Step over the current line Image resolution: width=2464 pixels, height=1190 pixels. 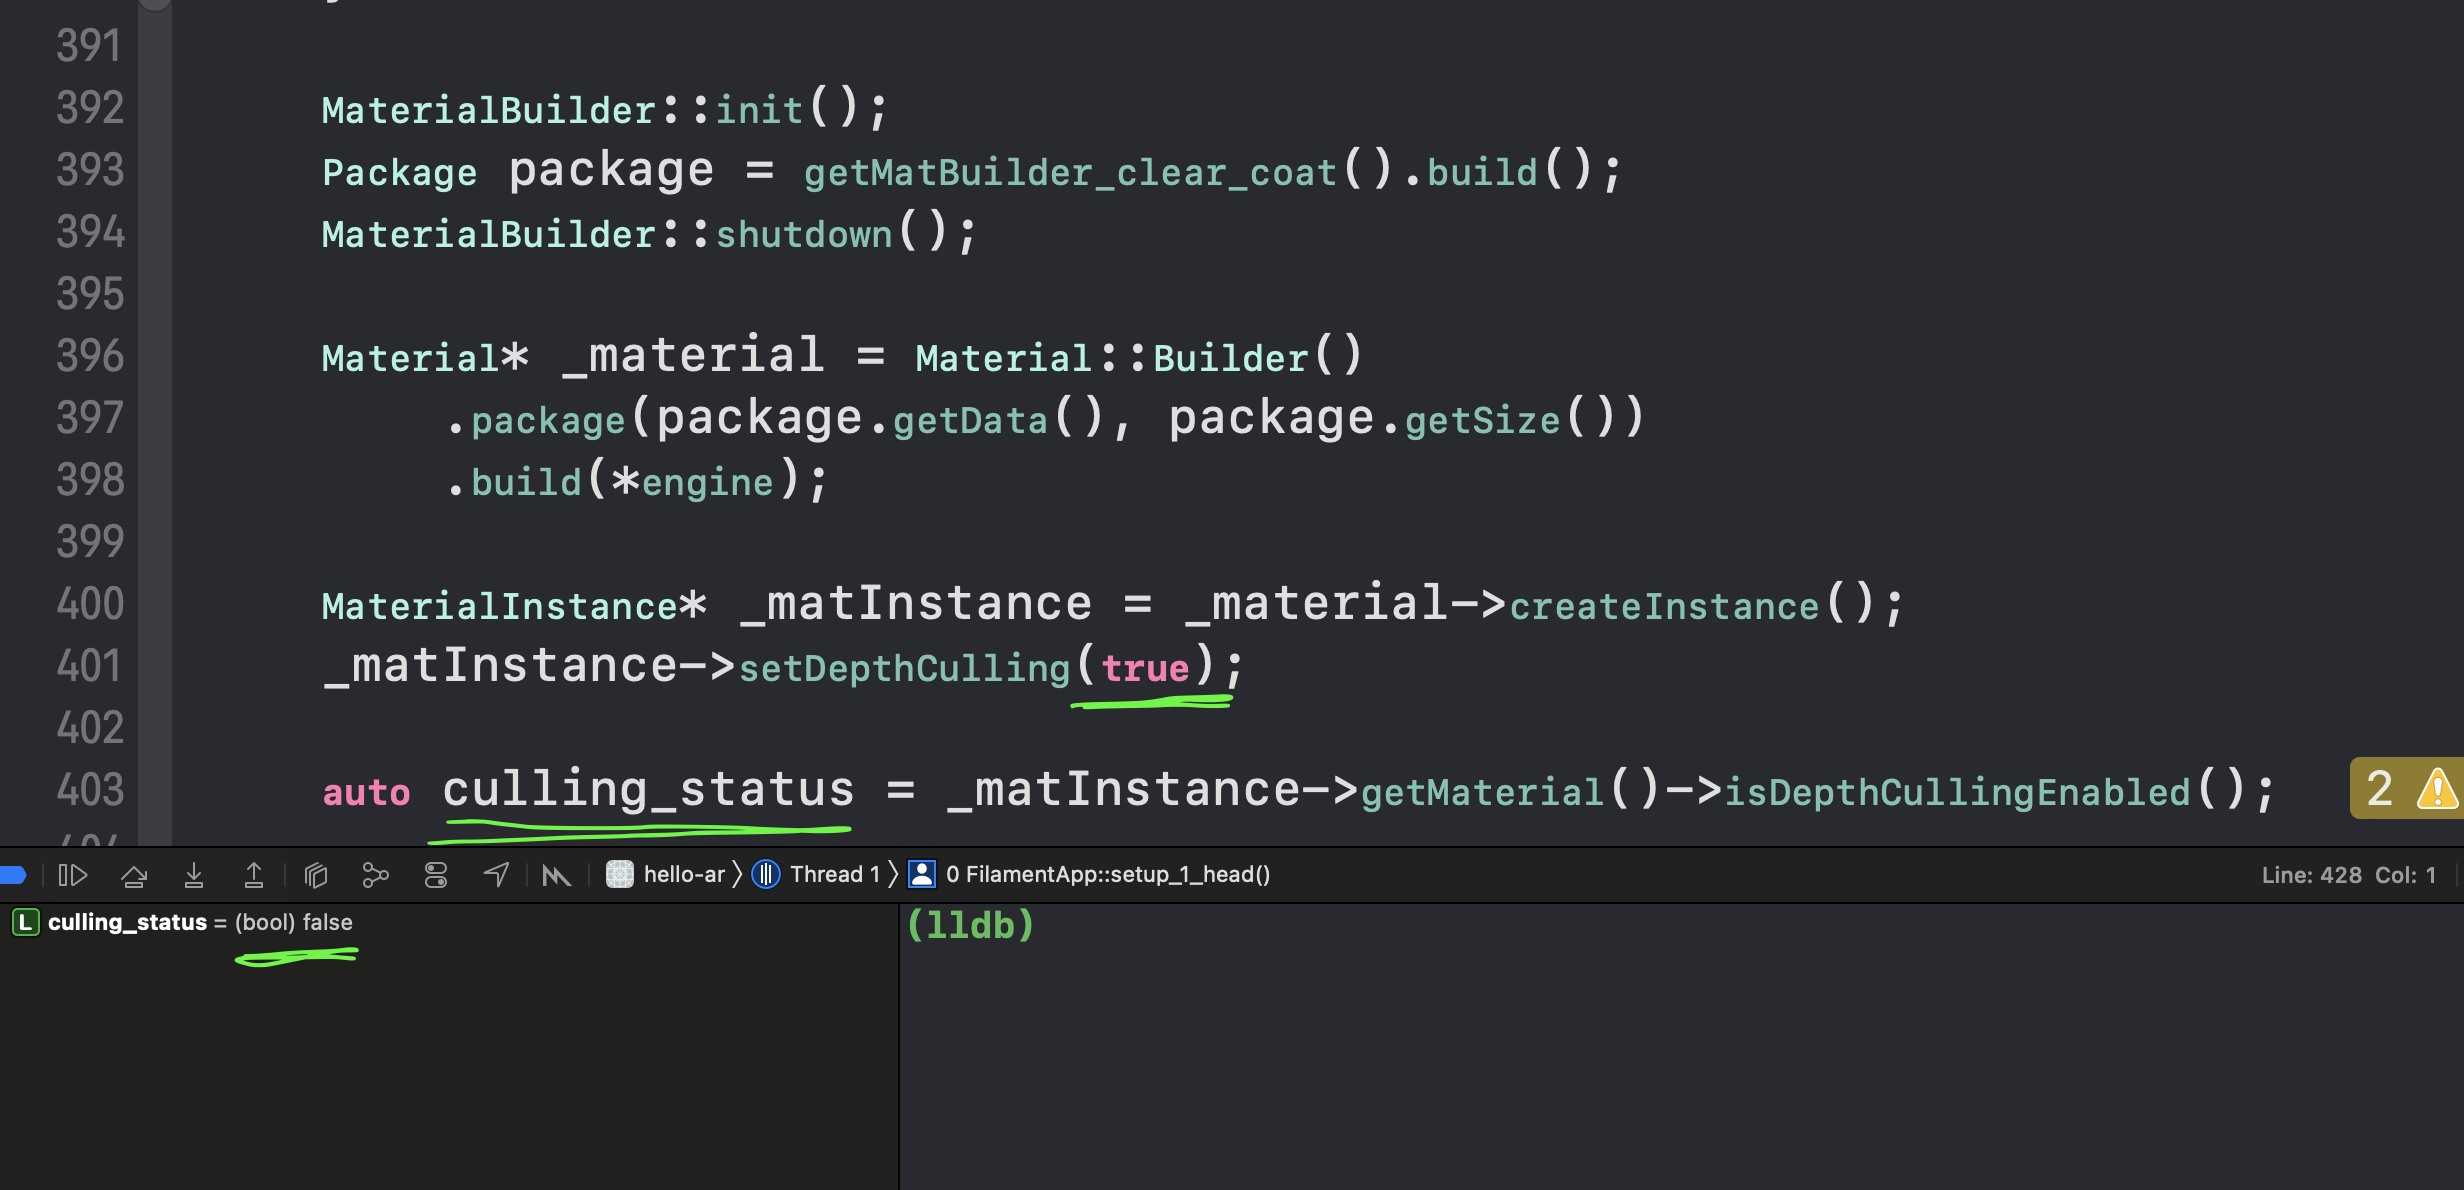coord(134,874)
